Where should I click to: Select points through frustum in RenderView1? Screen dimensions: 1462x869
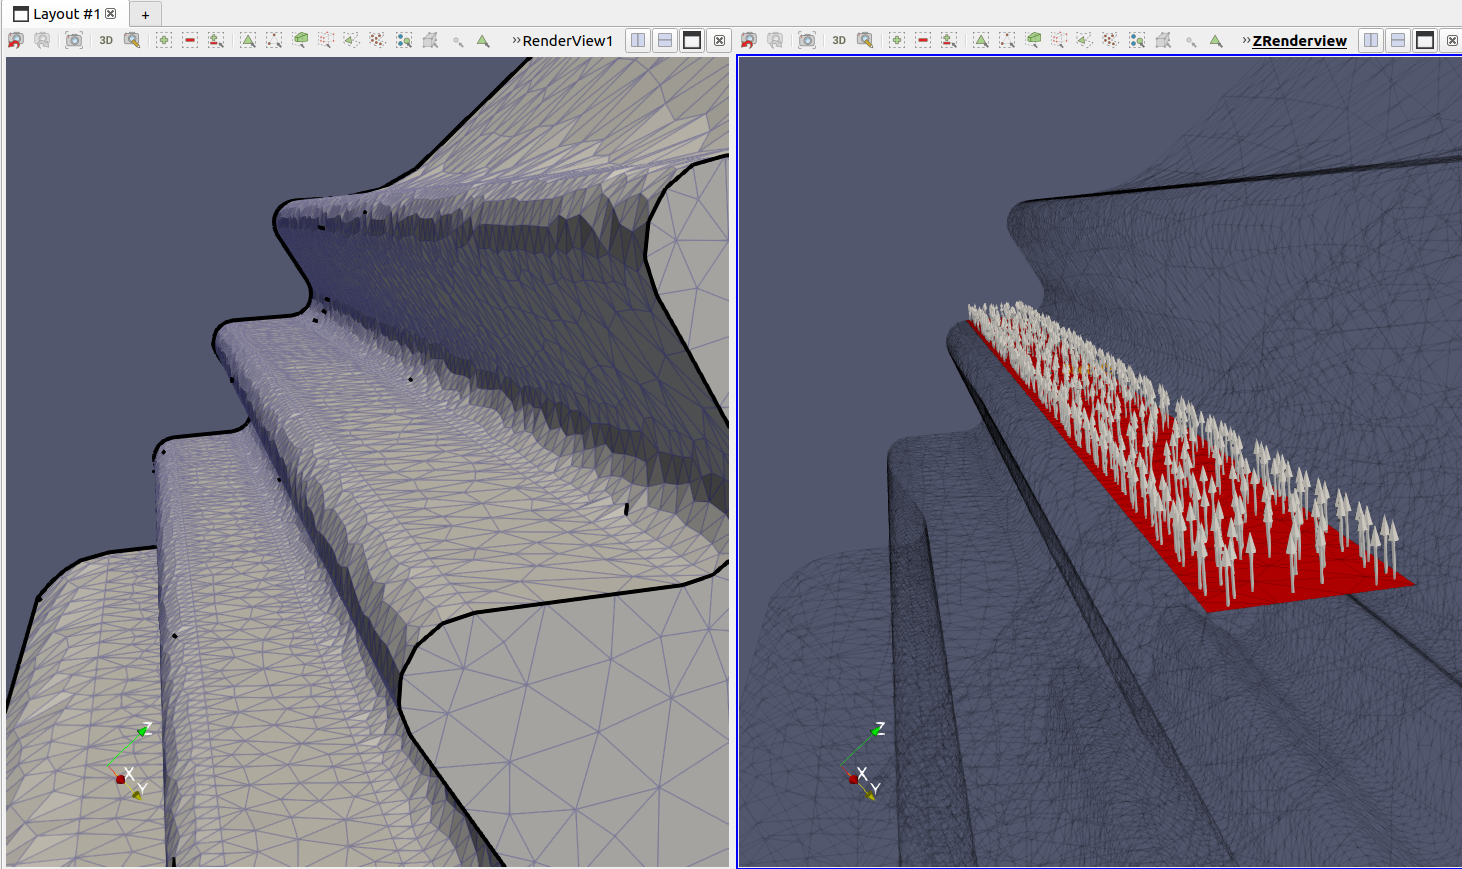[x=326, y=40]
